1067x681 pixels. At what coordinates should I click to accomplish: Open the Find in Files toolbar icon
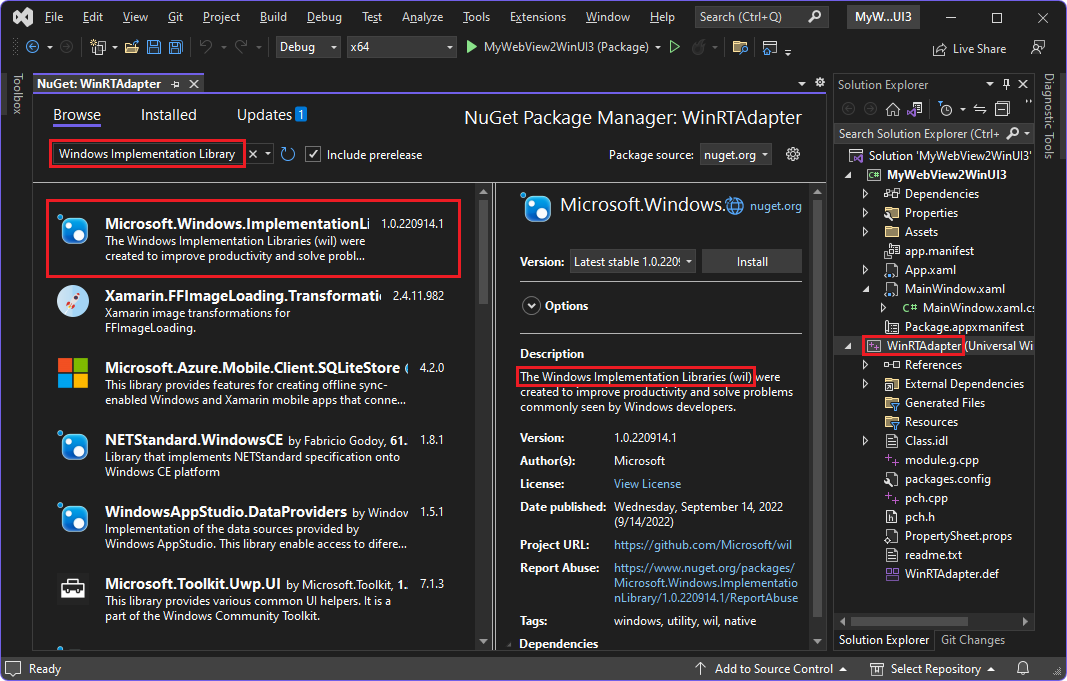click(740, 47)
